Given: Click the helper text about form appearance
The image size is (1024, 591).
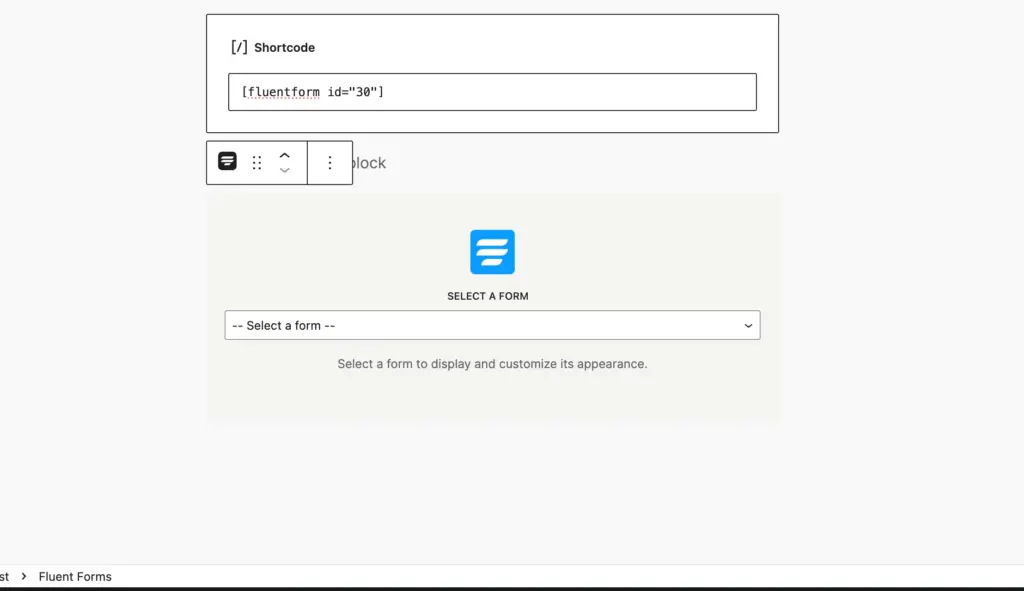Looking at the screenshot, I should pyautogui.click(x=491, y=363).
